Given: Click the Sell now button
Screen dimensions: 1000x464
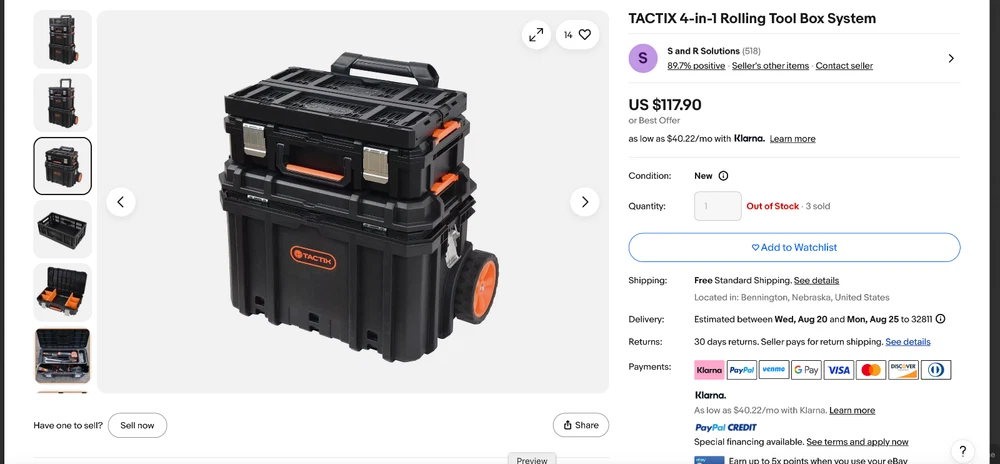Looking at the screenshot, I should click(x=137, y=425).
